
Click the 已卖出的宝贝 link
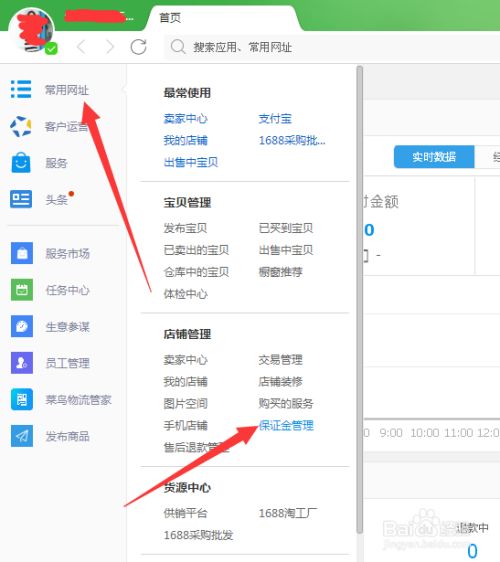[196, 250]
